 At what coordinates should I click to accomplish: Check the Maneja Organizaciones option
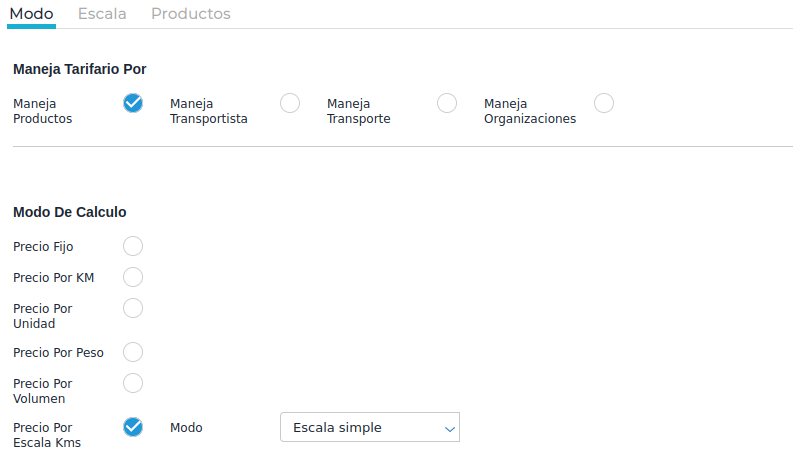(x=604, y=103)
